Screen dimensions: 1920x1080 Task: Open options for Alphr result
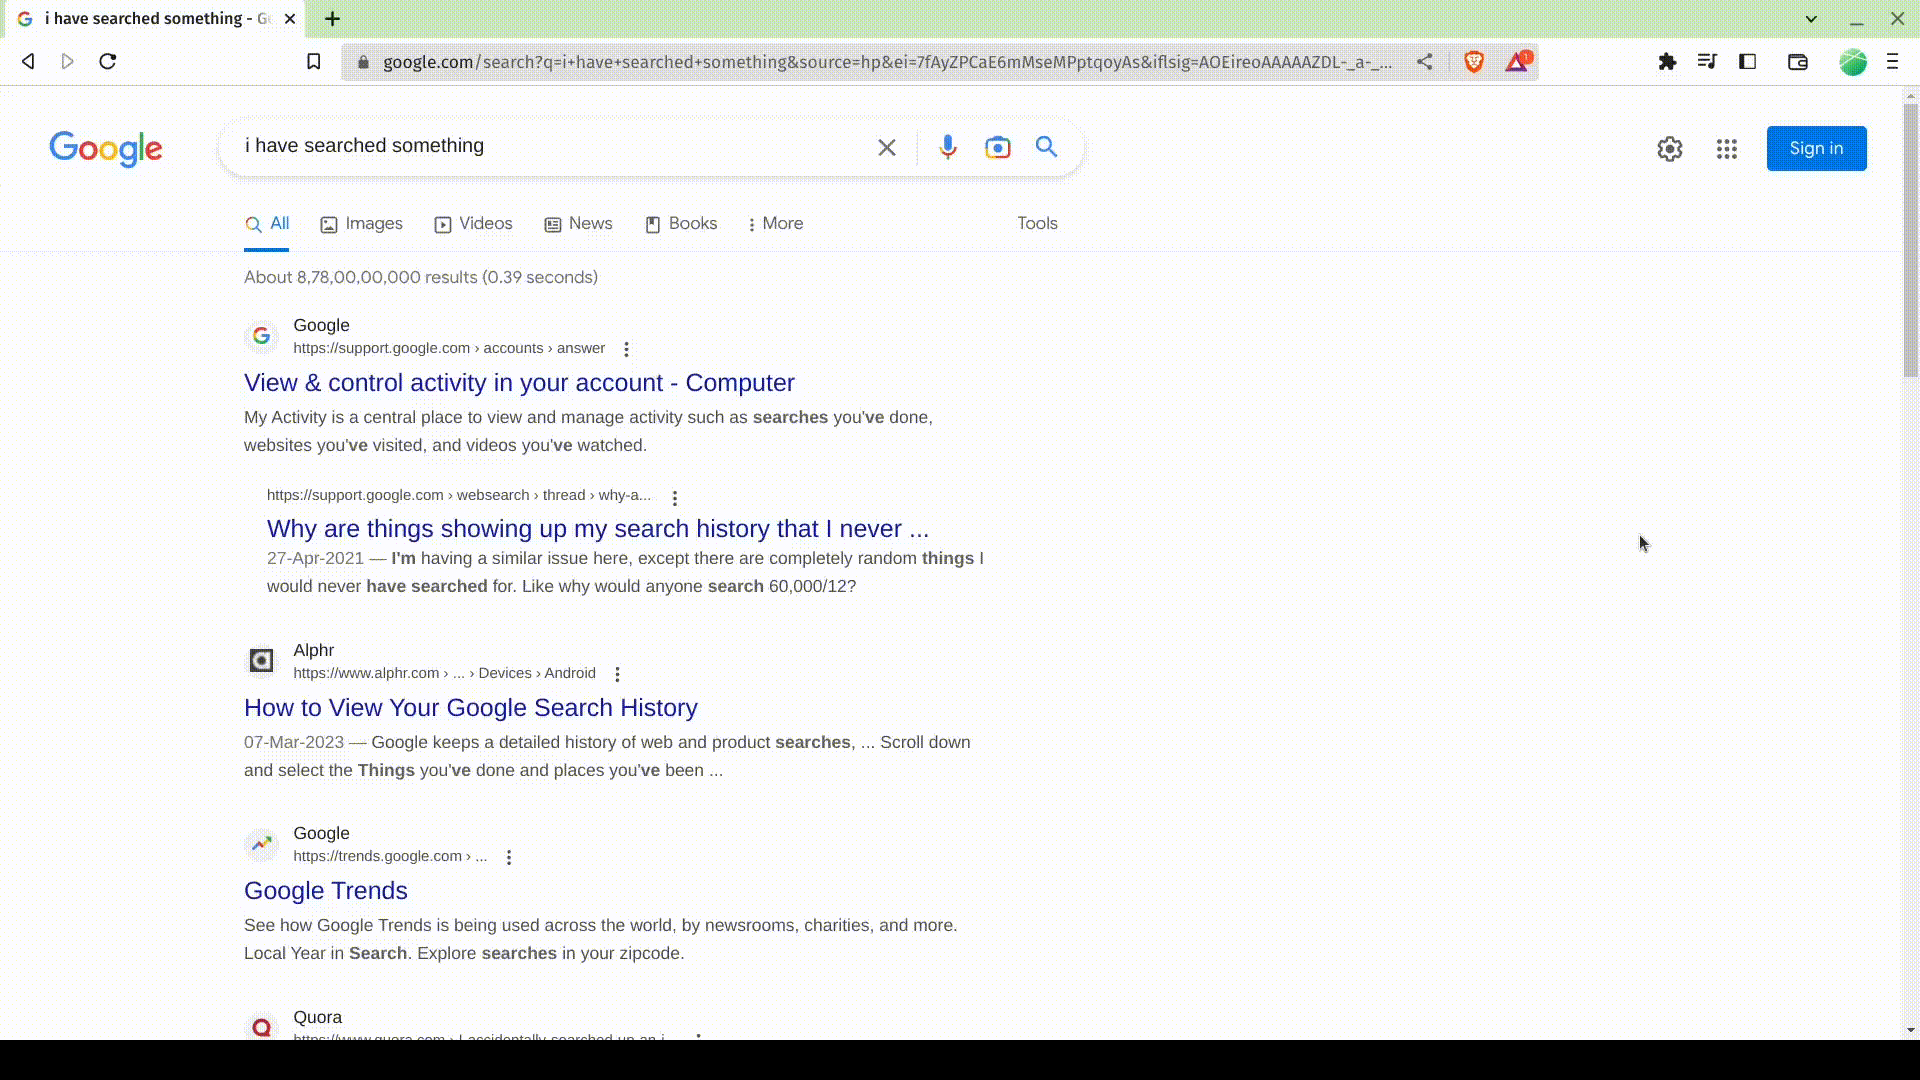[x=618, y=674]
